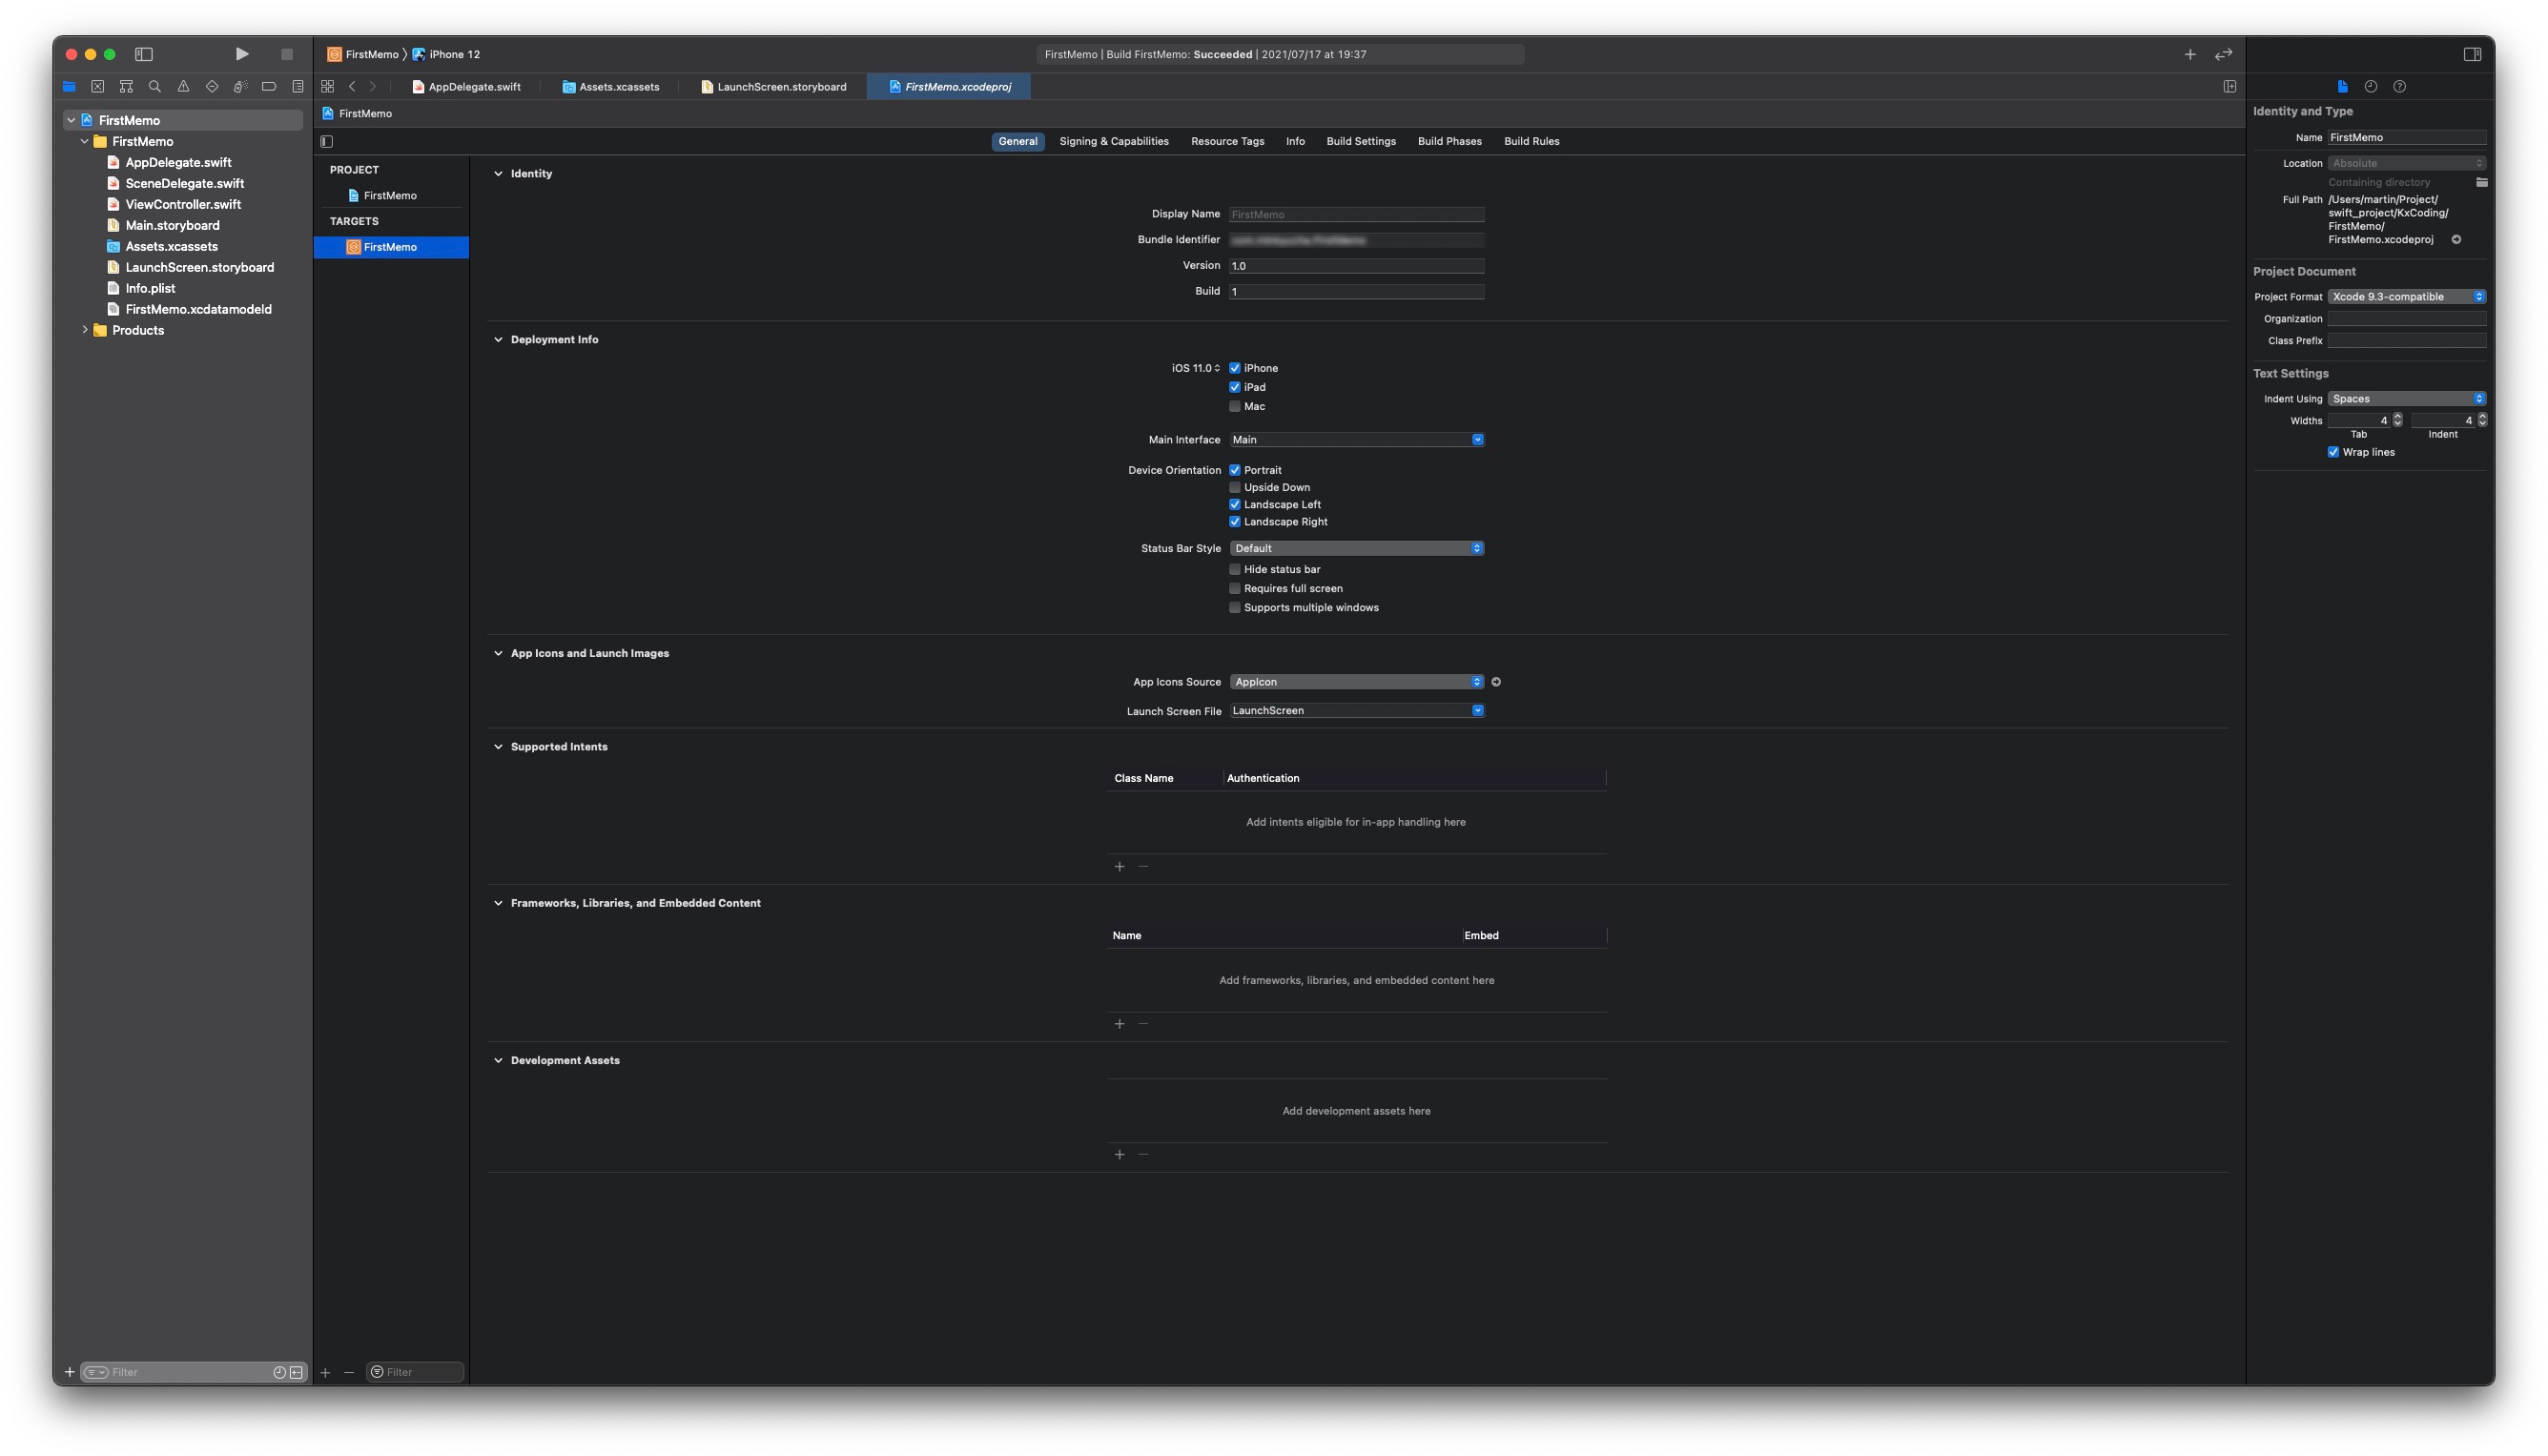2548x1456 pixels.
Task: Click the Run (play) button
Action: 242,54
